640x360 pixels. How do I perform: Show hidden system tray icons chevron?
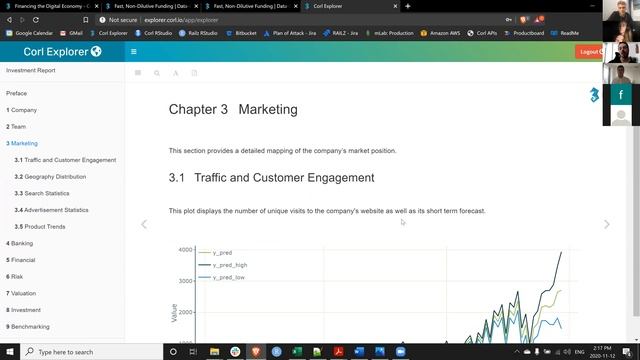517,352
